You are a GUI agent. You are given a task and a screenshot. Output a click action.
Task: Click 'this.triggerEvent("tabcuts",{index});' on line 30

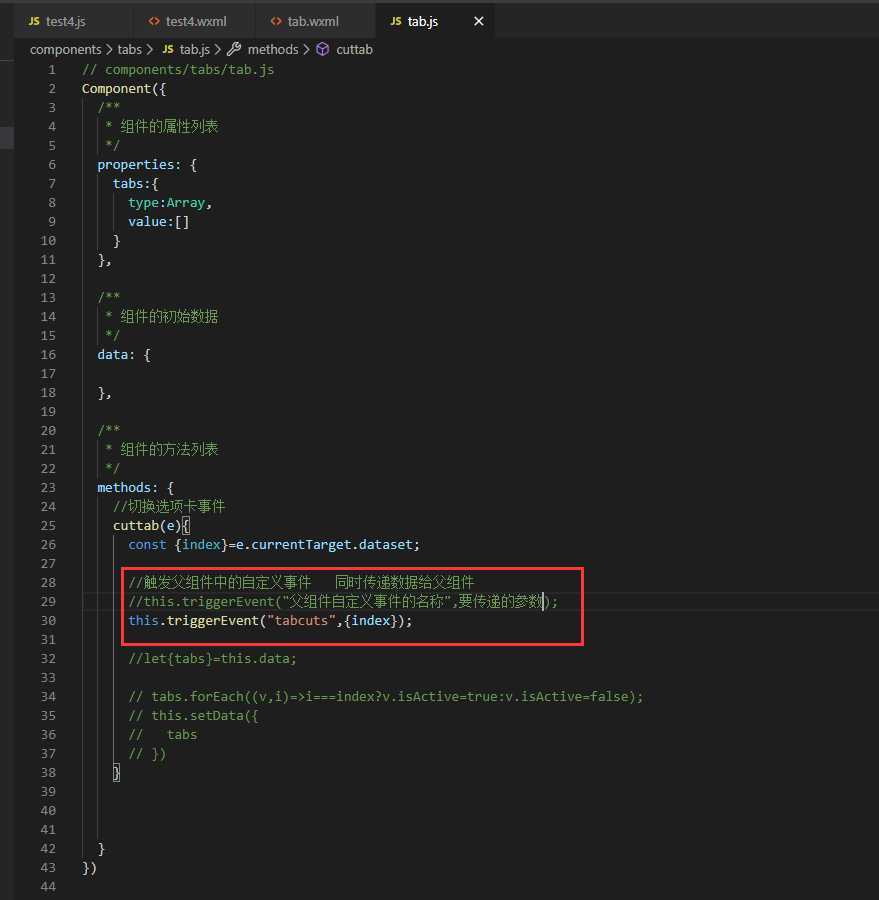coord(270,620)
